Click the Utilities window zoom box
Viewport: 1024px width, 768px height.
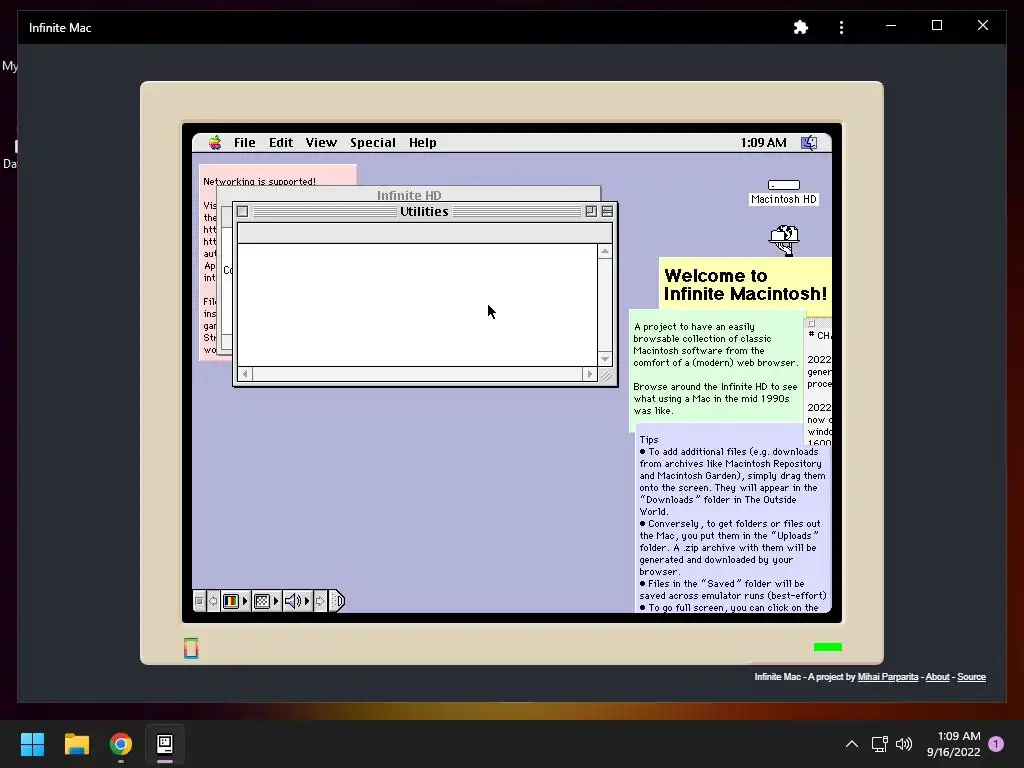pos(591,211)
